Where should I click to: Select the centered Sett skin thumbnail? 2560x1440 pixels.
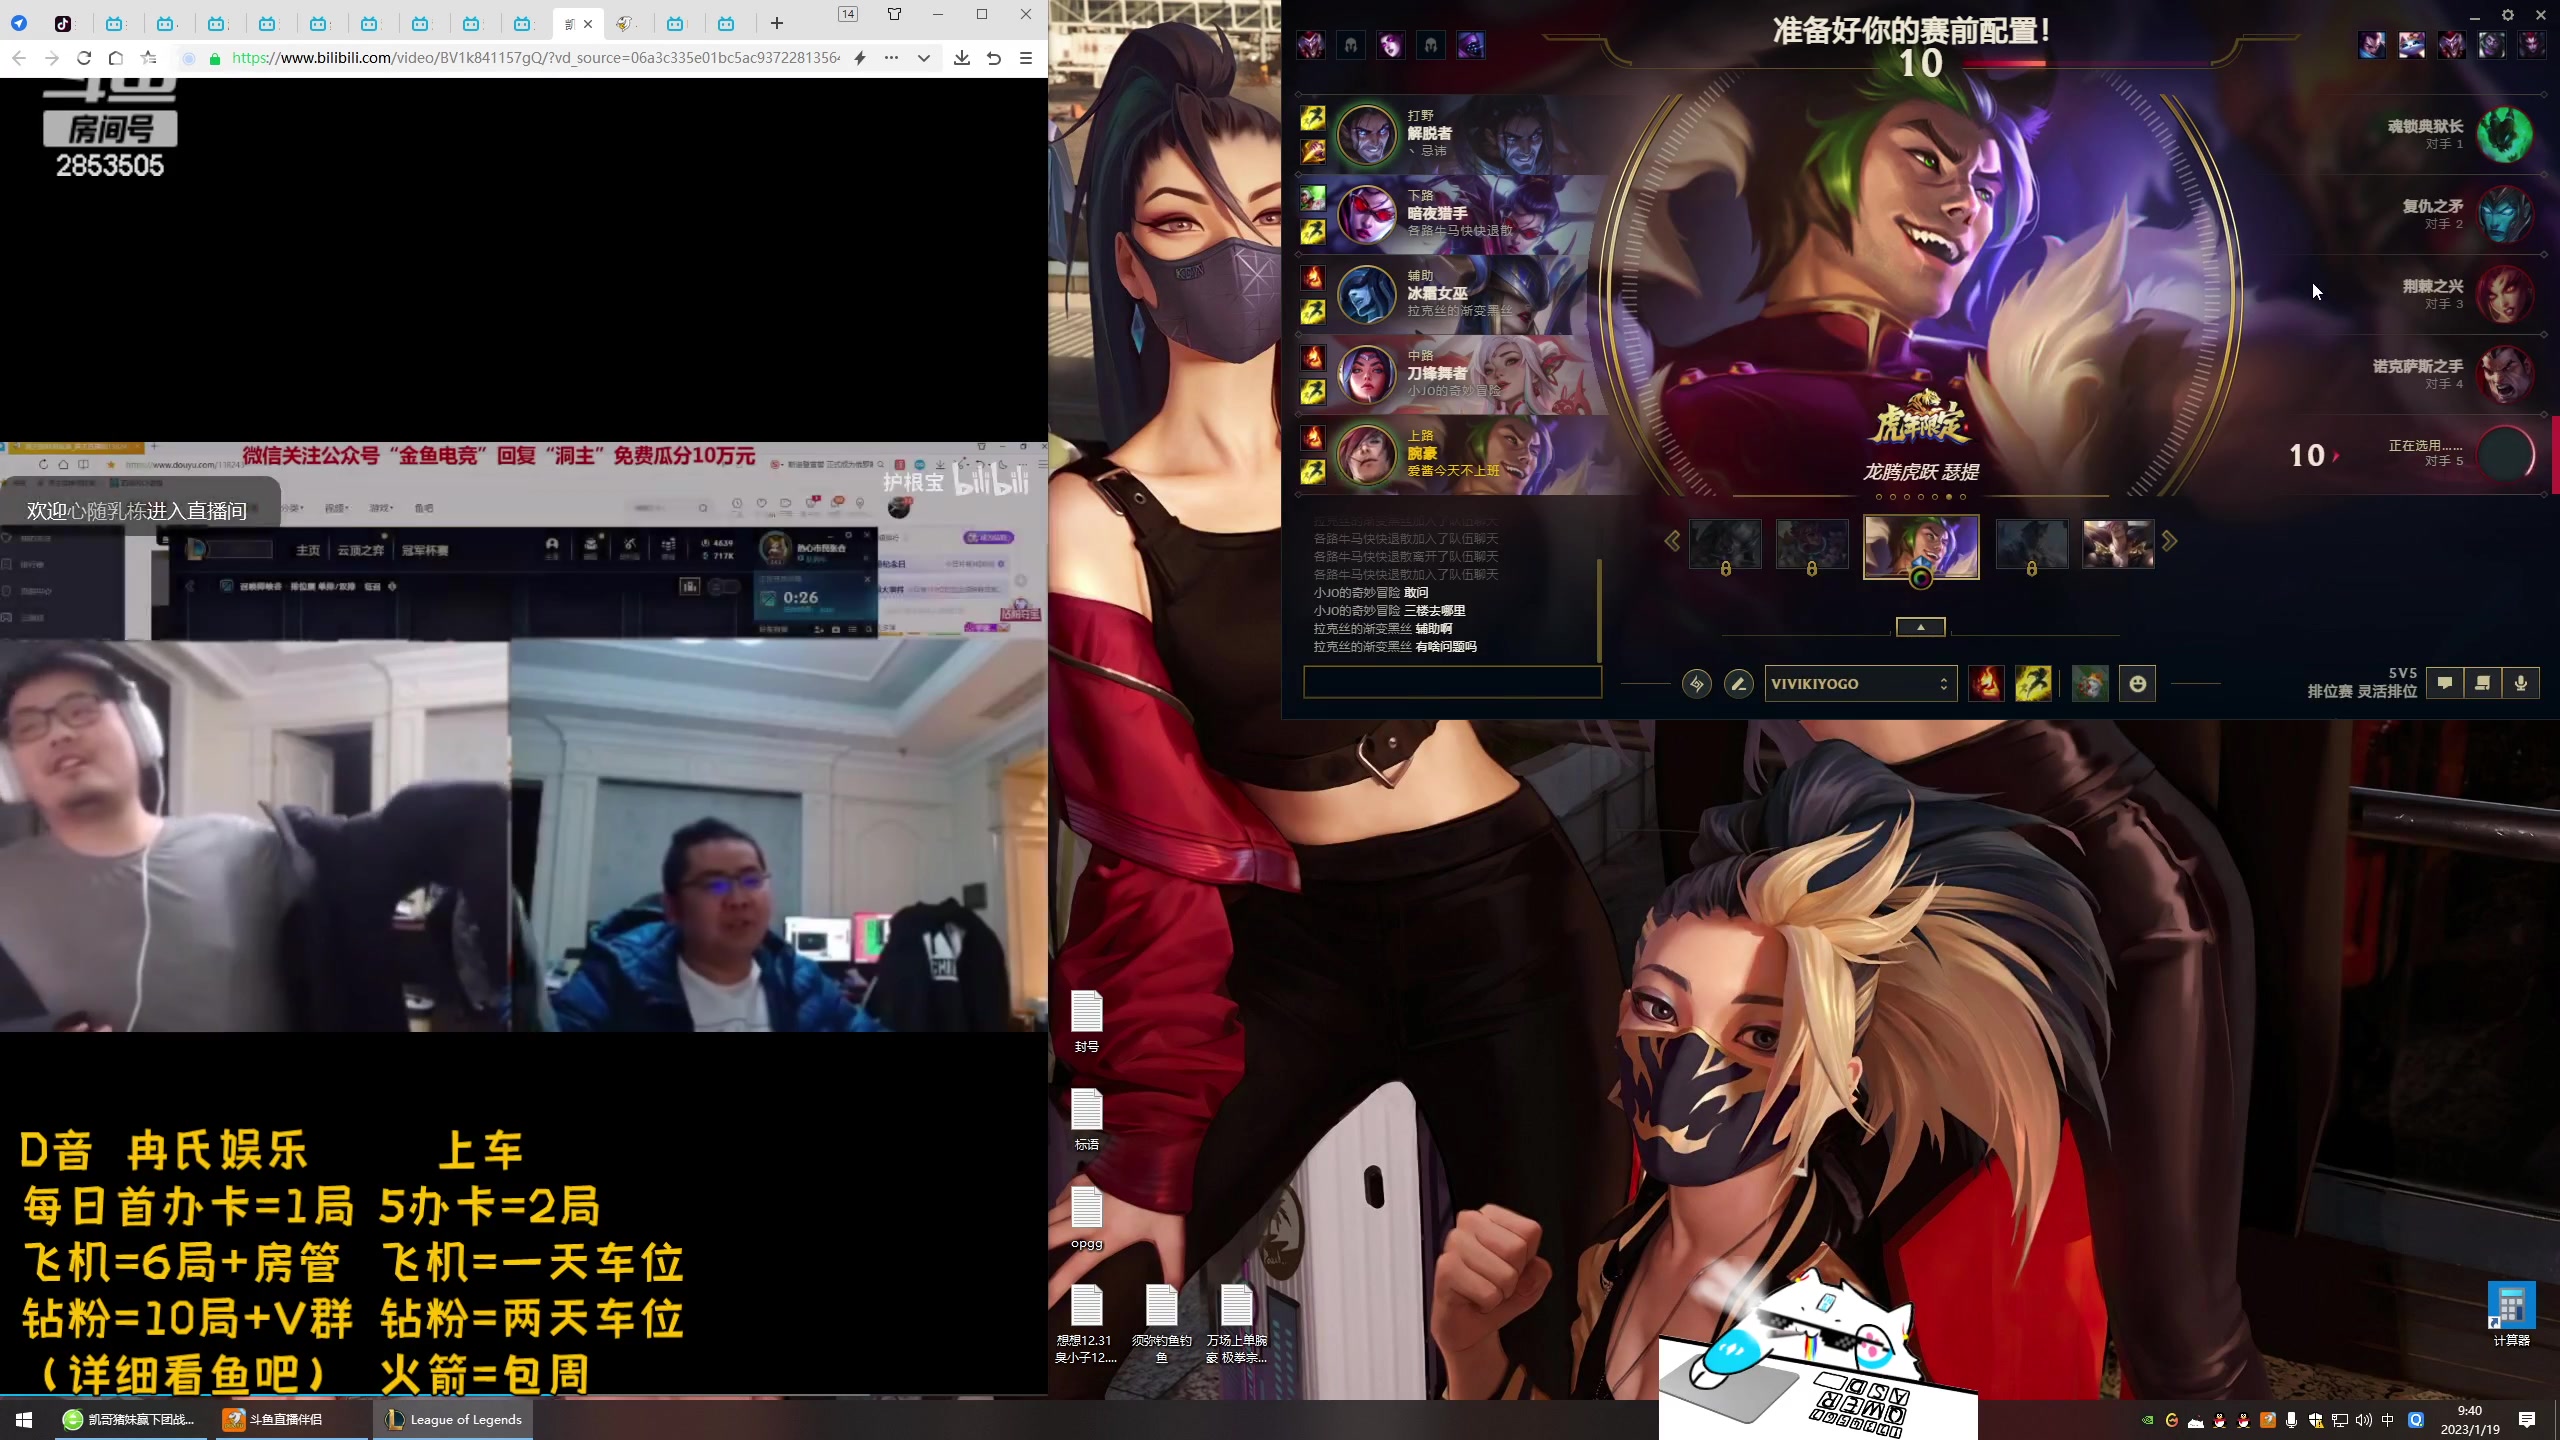point(1921,546)
